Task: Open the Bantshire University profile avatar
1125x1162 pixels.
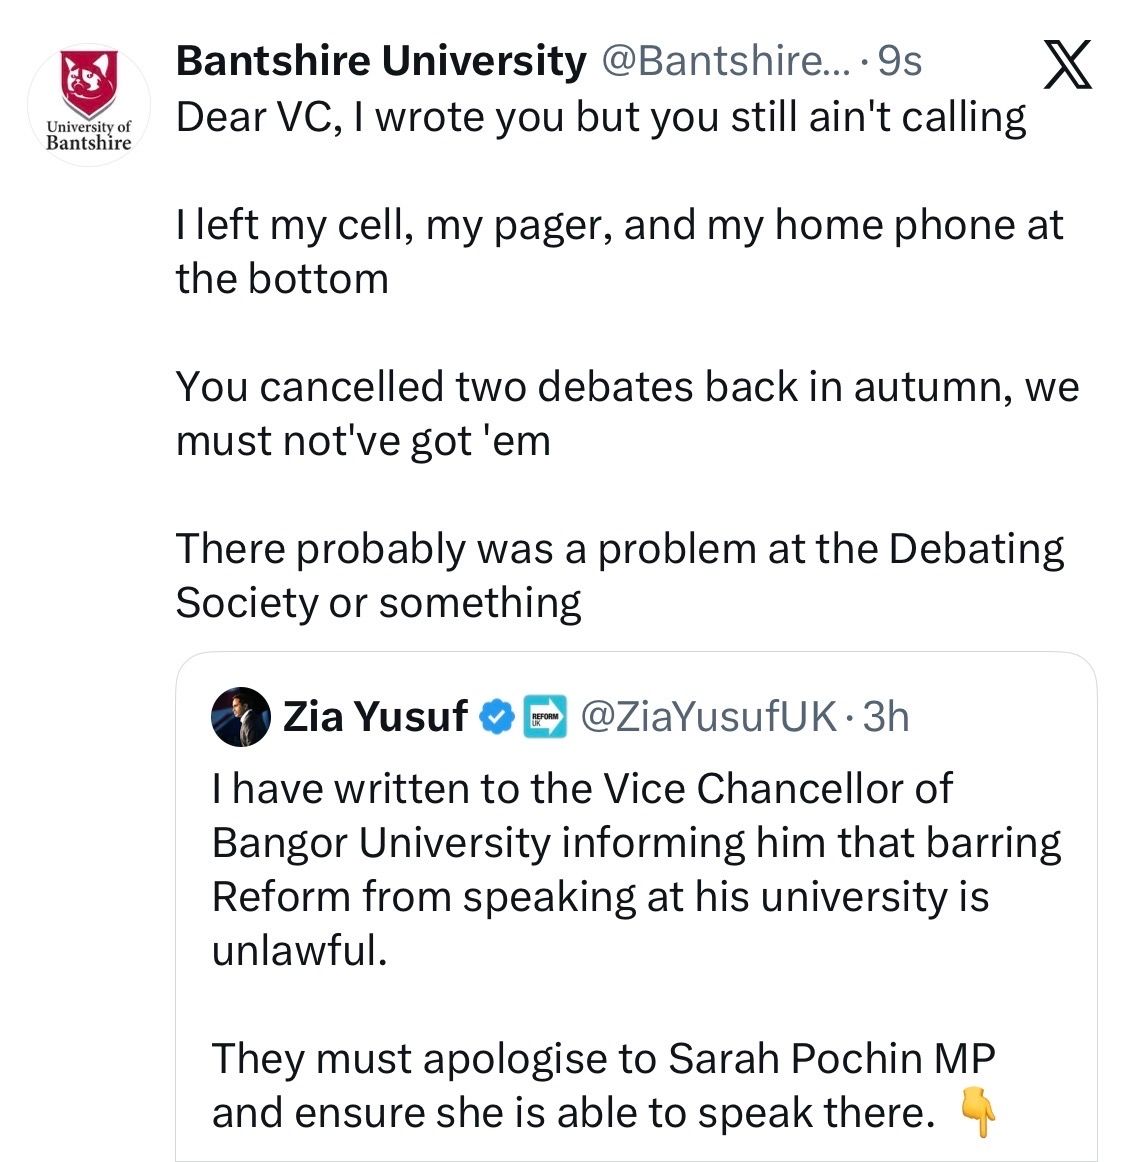Action: 88,103
